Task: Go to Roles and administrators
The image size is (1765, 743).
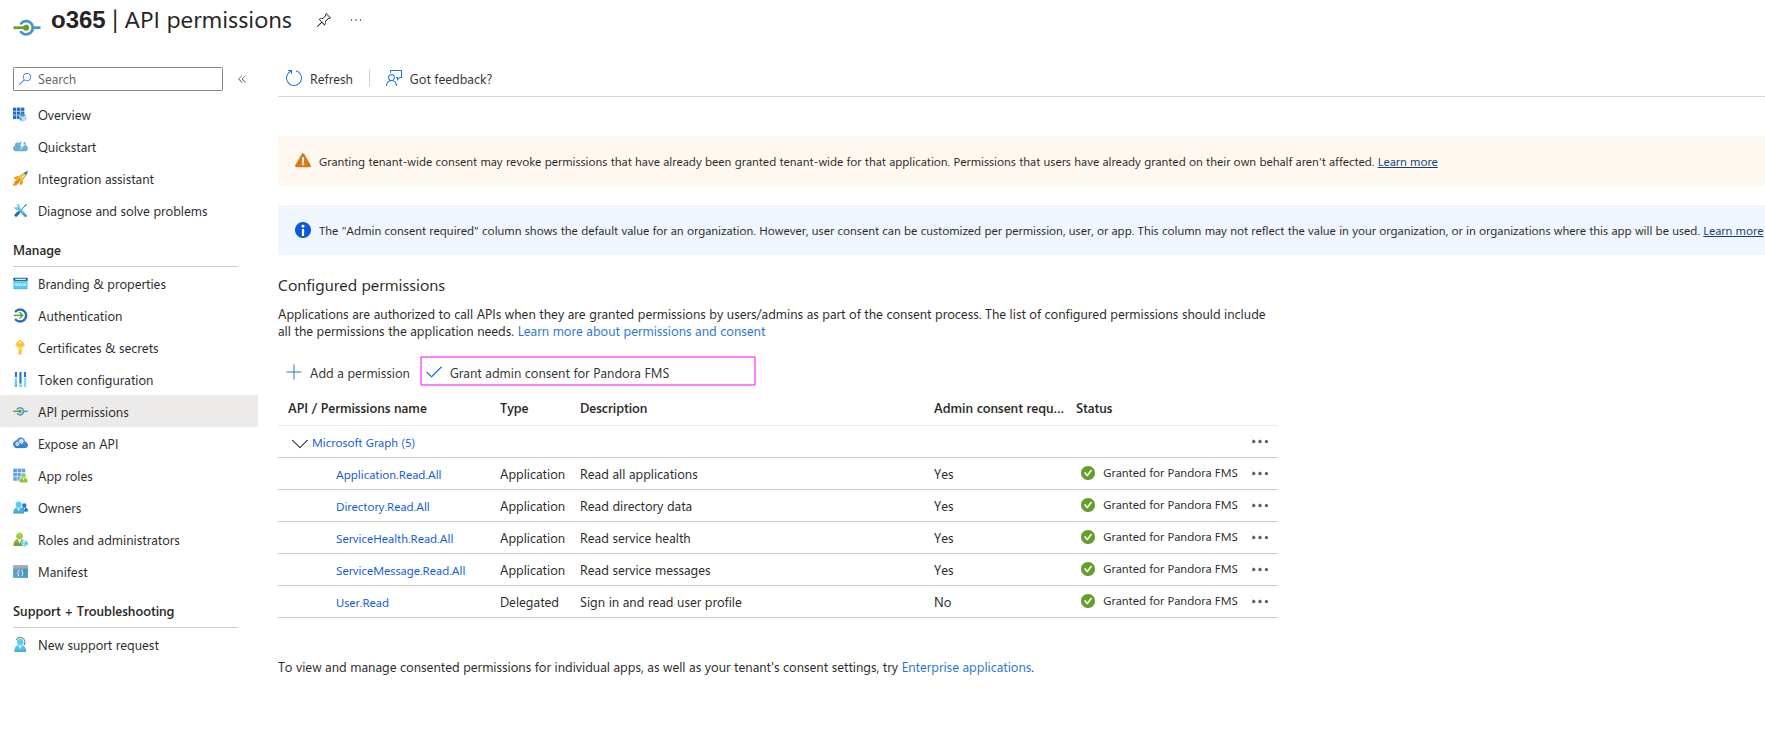Action: pos(109,540)
